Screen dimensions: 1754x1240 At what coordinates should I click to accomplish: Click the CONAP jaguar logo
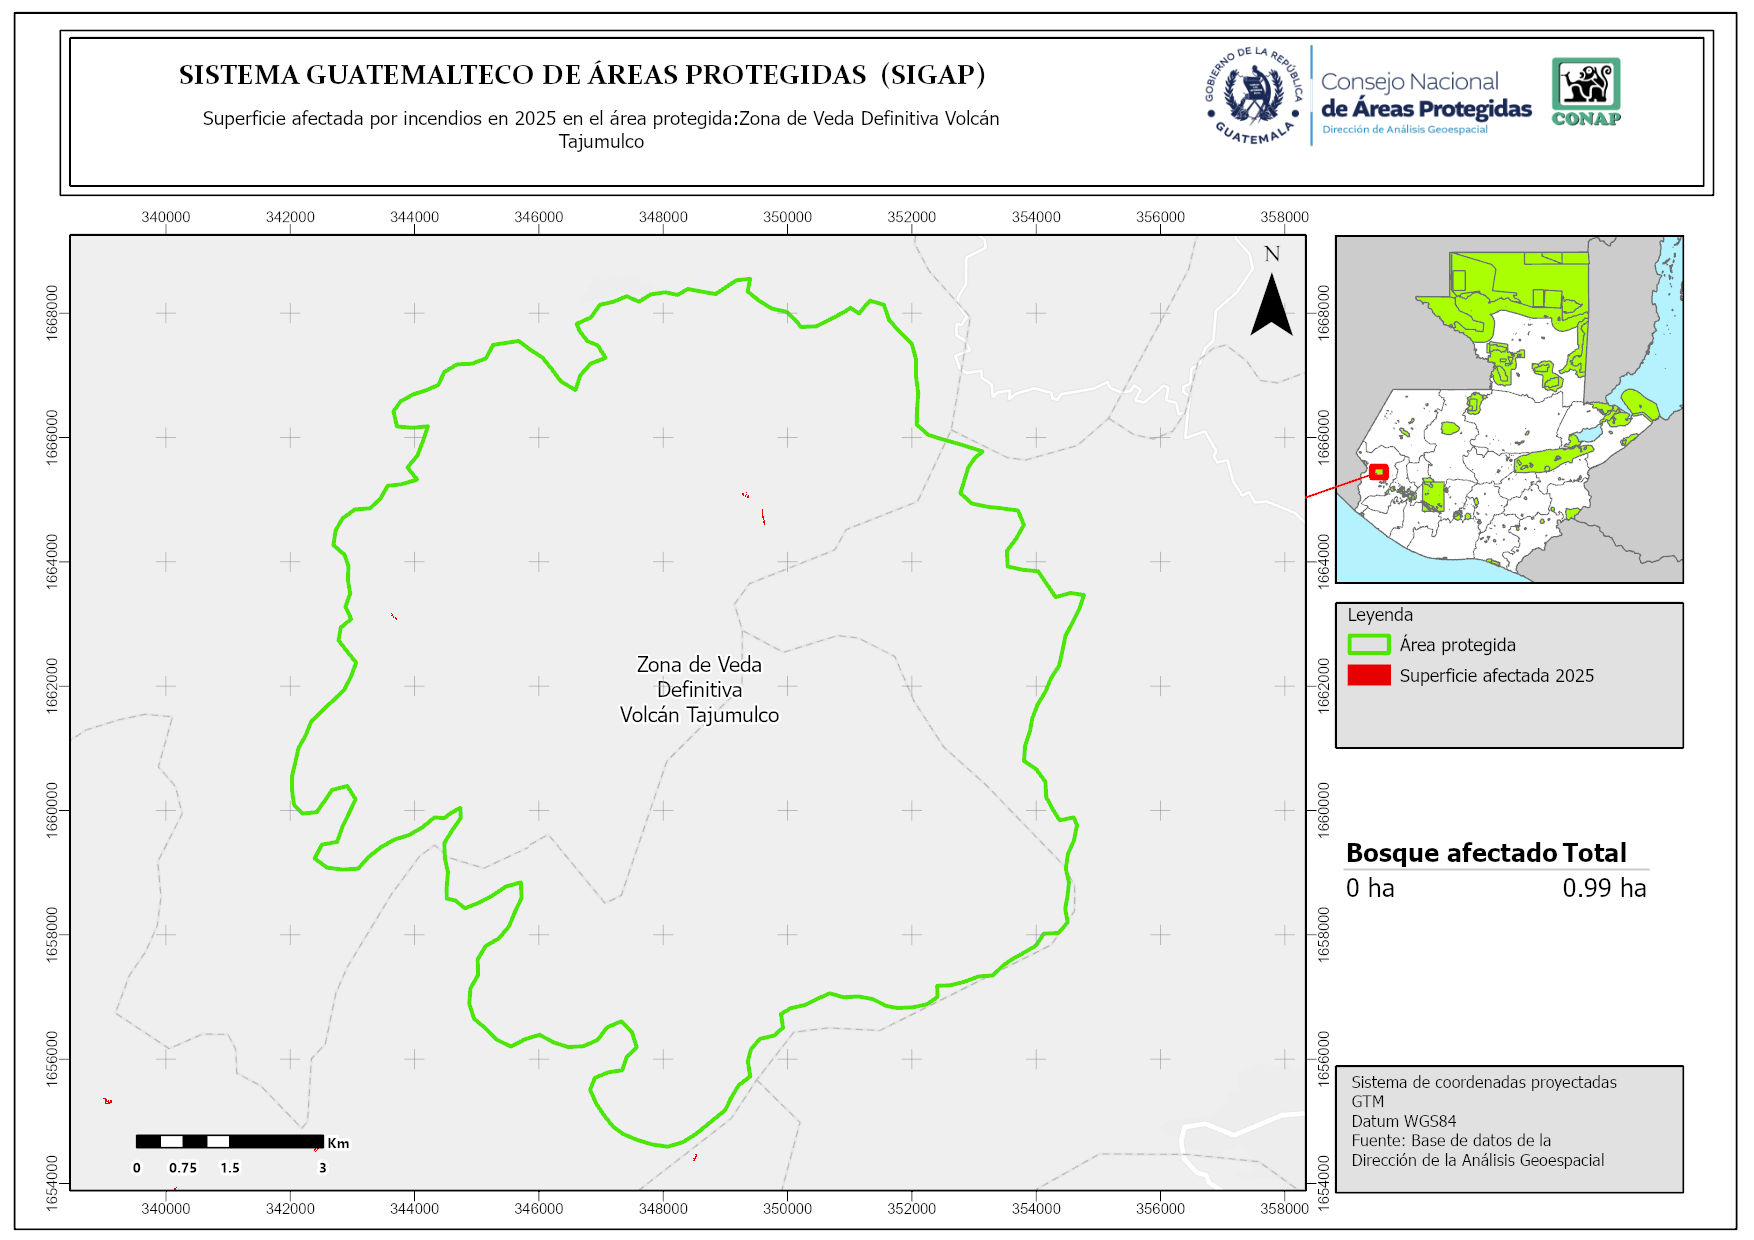click(x=1586, y=91)
